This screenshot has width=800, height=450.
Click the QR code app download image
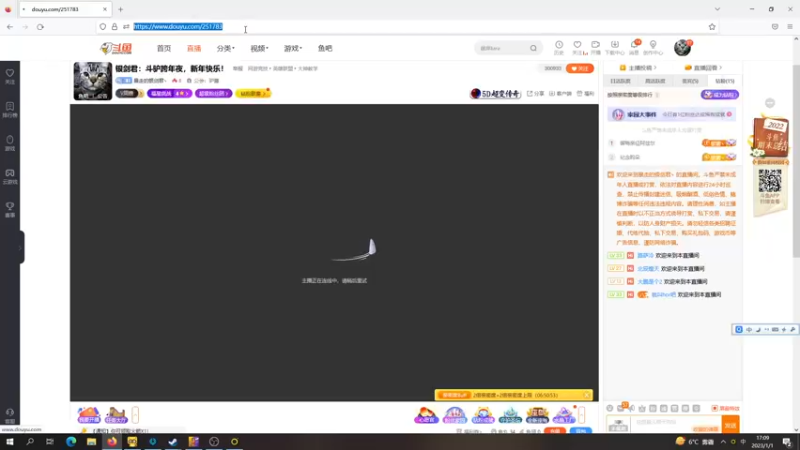[x=770, y=180]
